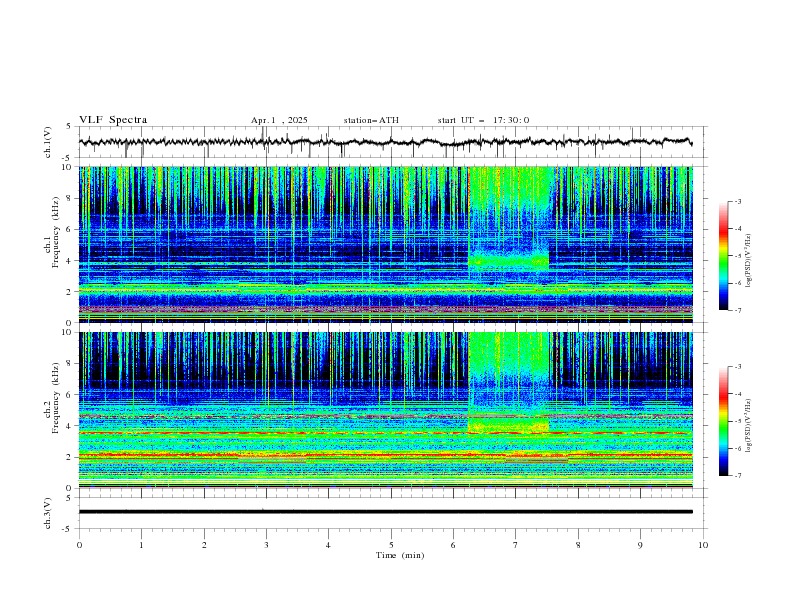Click time axis tick label "3"
Viewport: 792px width, 612px height.
[x=266, y=545]
